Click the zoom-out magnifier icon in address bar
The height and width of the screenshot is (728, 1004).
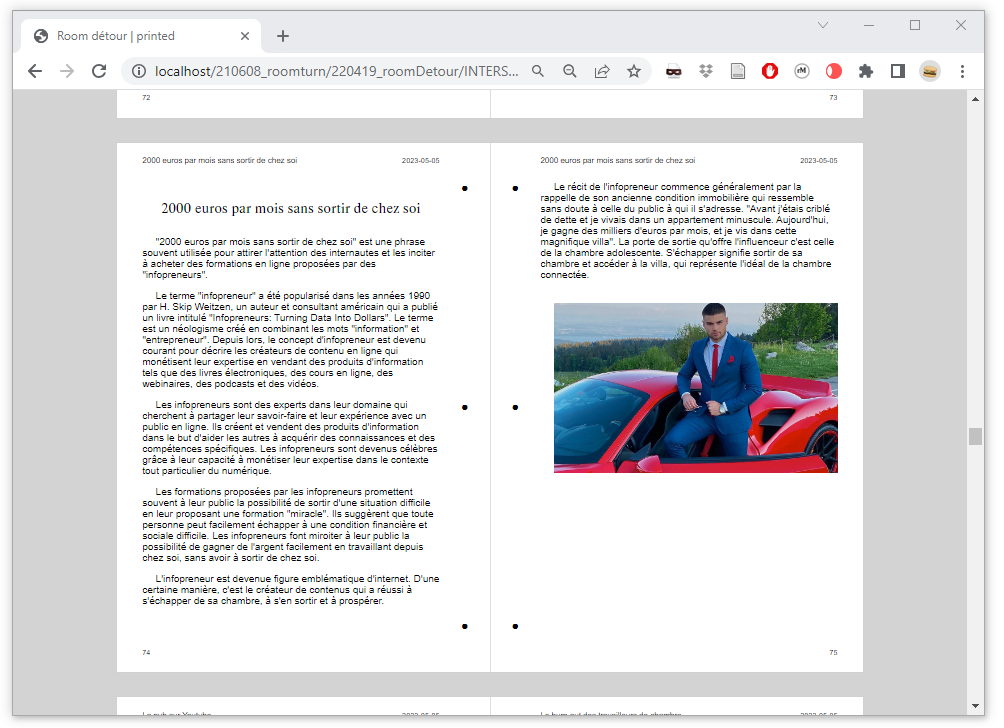570,71
